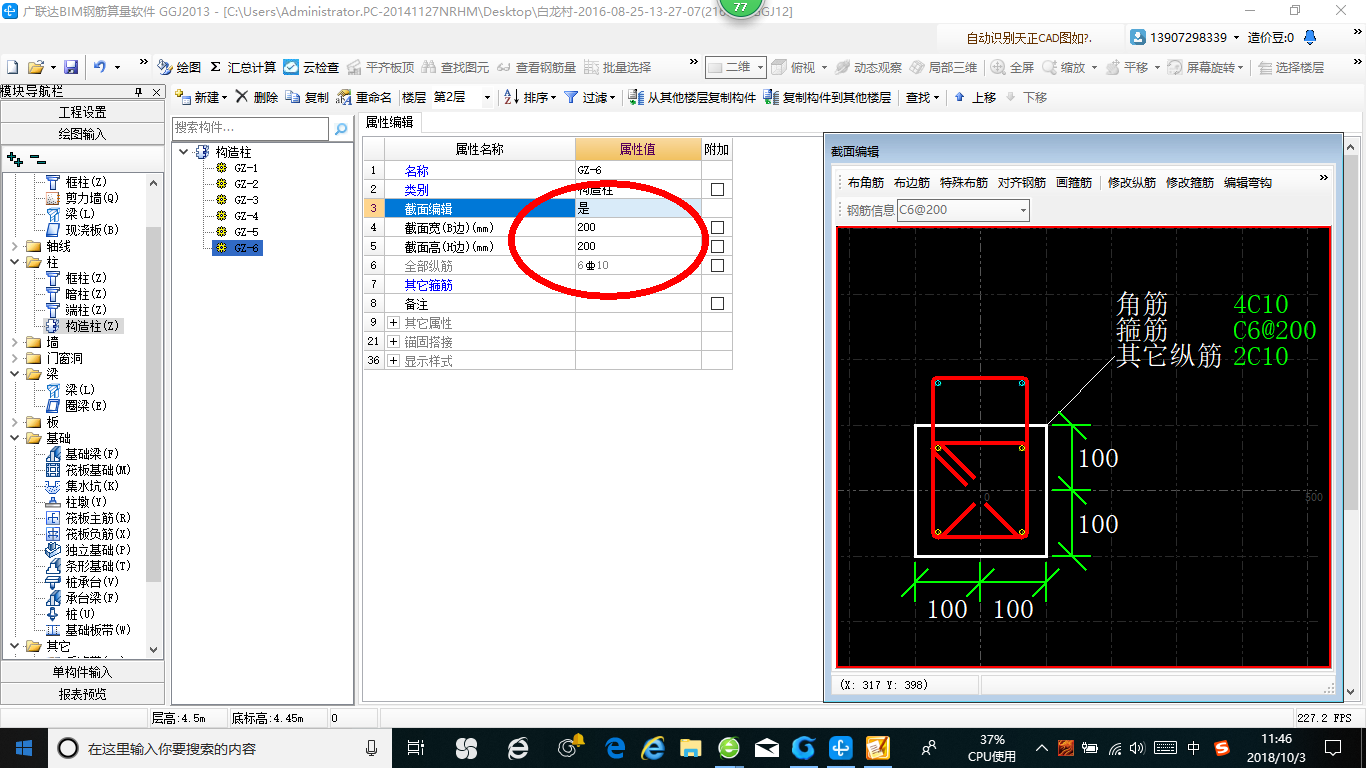This screenshot has width=1366, height=768.
Task: Select GZ-3 in the component tree
Action: point(246,200)
